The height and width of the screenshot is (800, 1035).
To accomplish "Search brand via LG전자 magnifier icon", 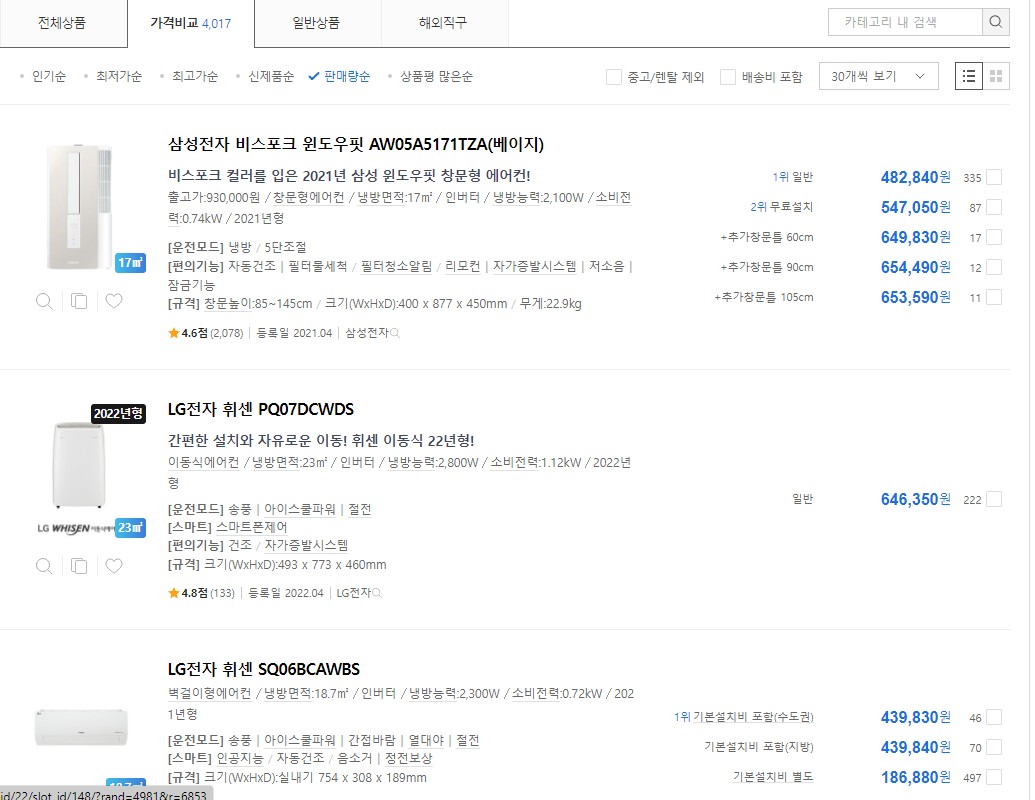I will [377, 593].
